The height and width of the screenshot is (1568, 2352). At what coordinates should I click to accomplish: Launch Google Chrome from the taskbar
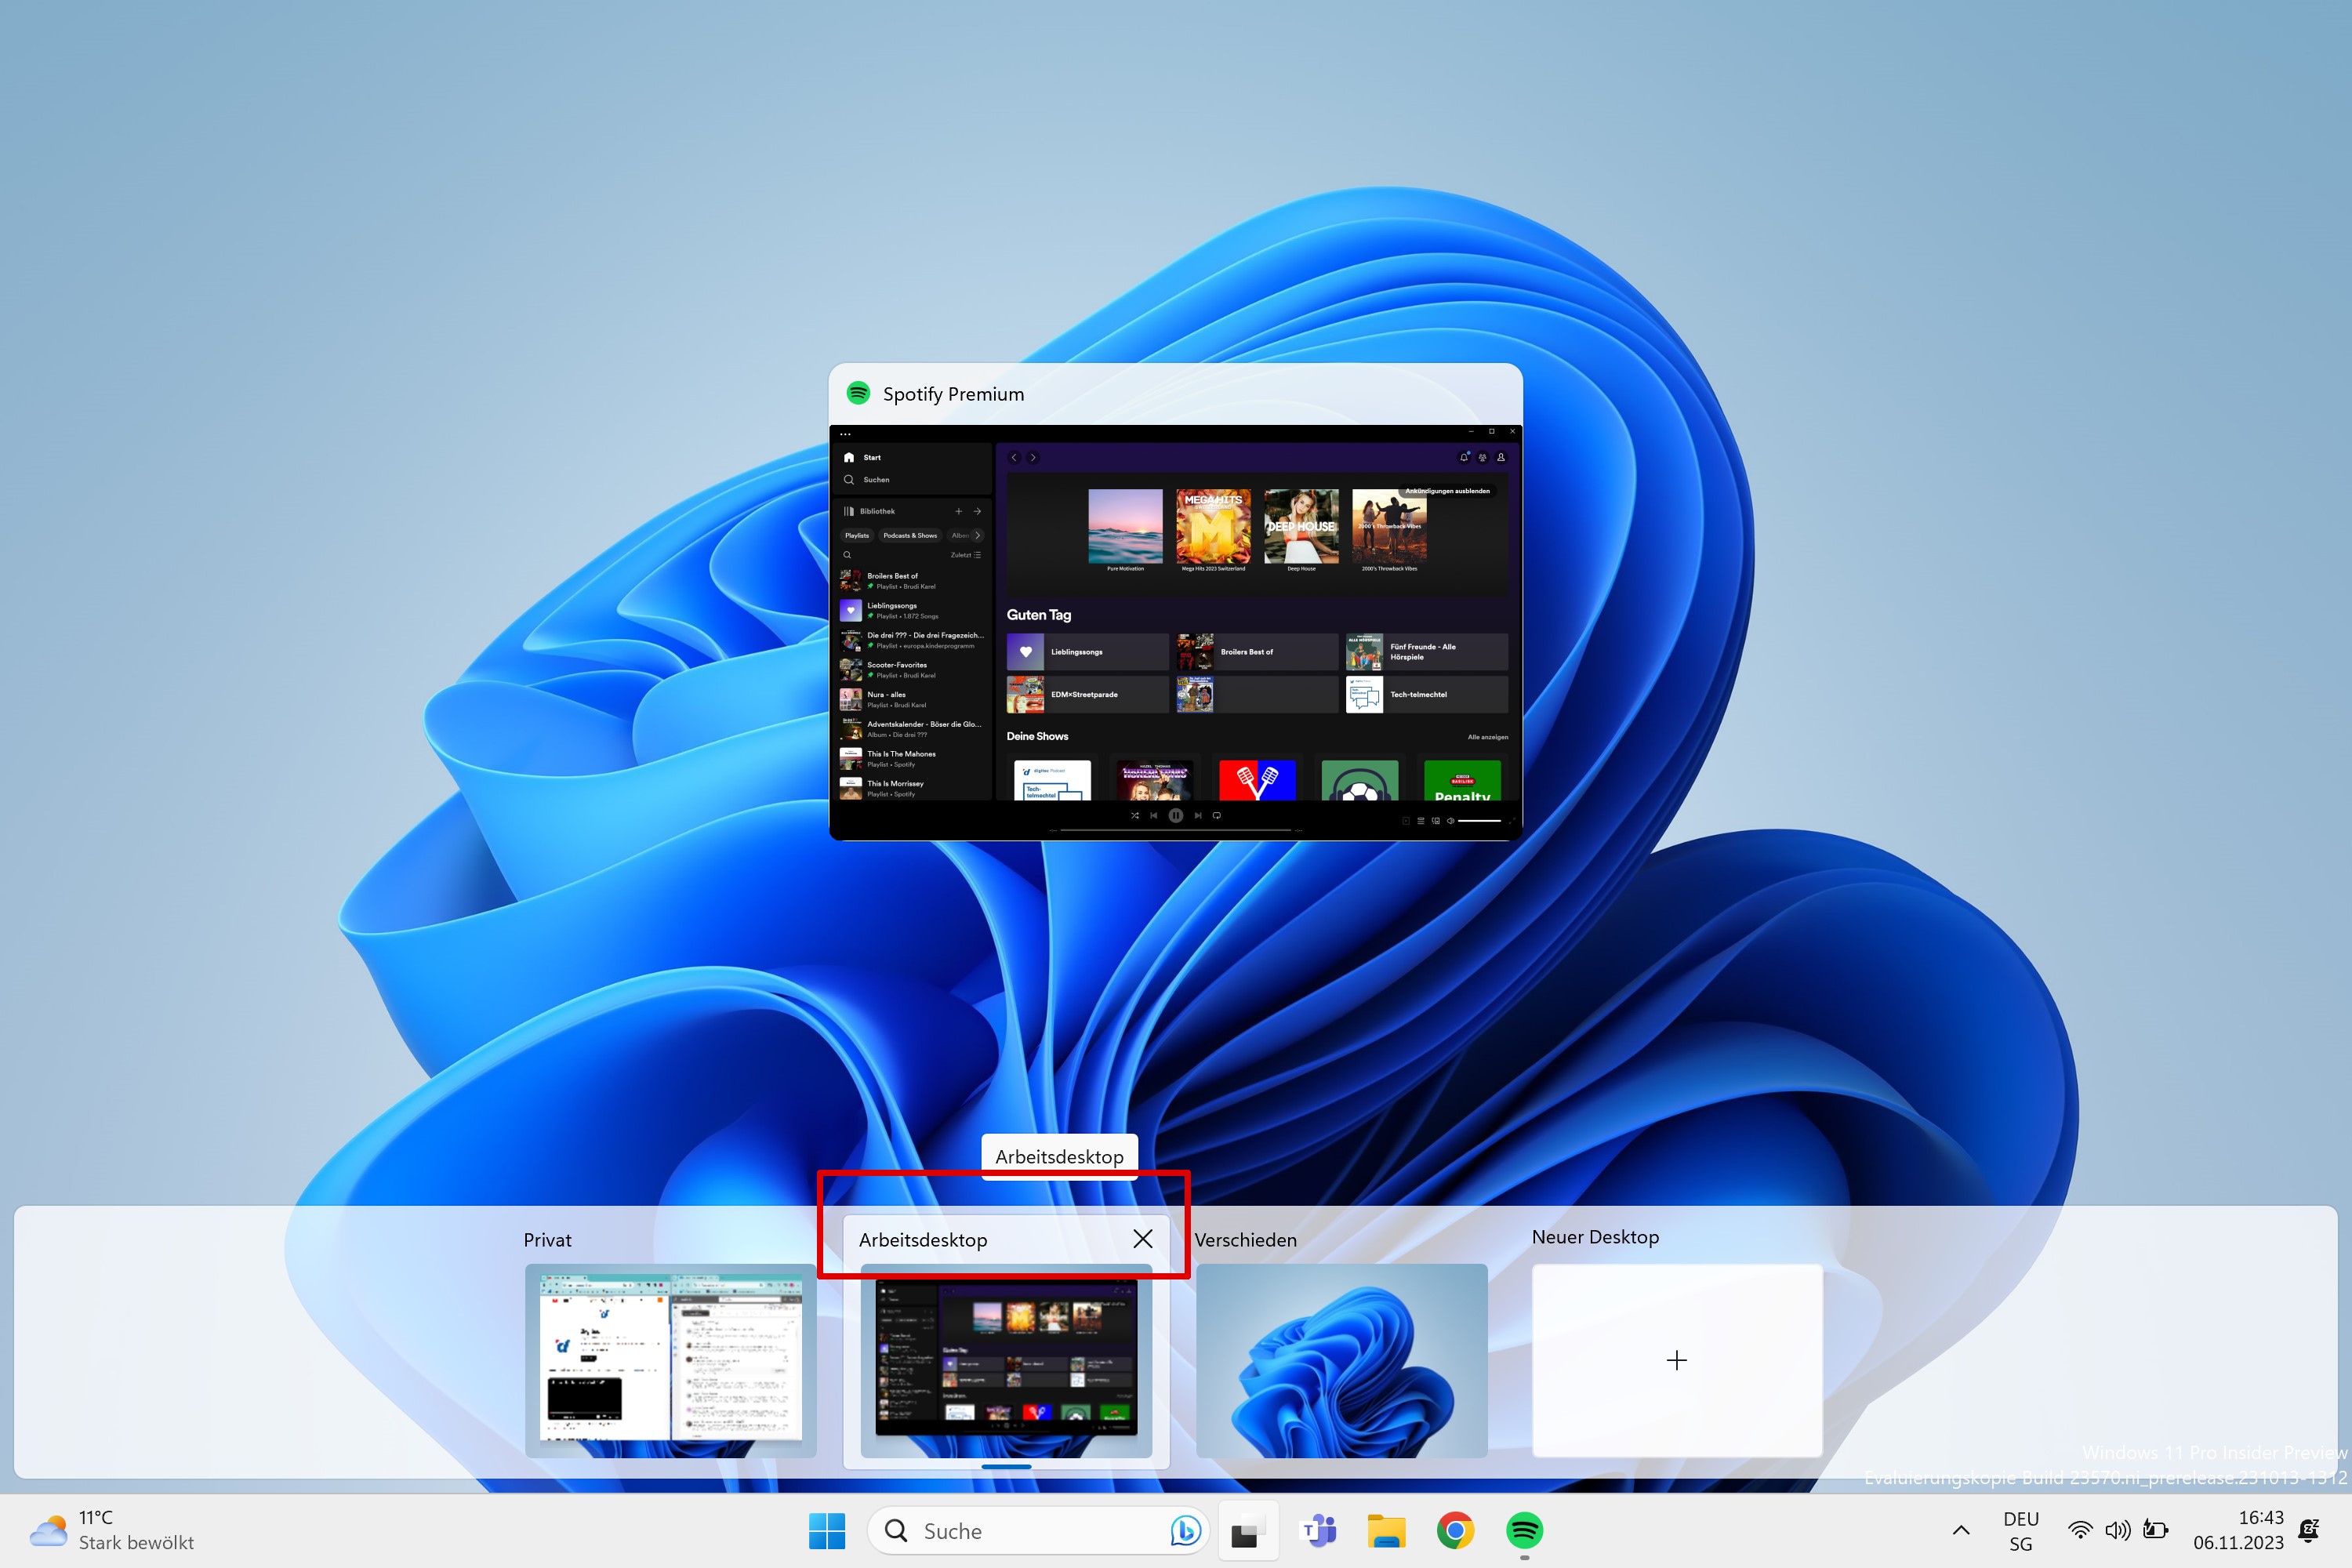(1455, 1530)
